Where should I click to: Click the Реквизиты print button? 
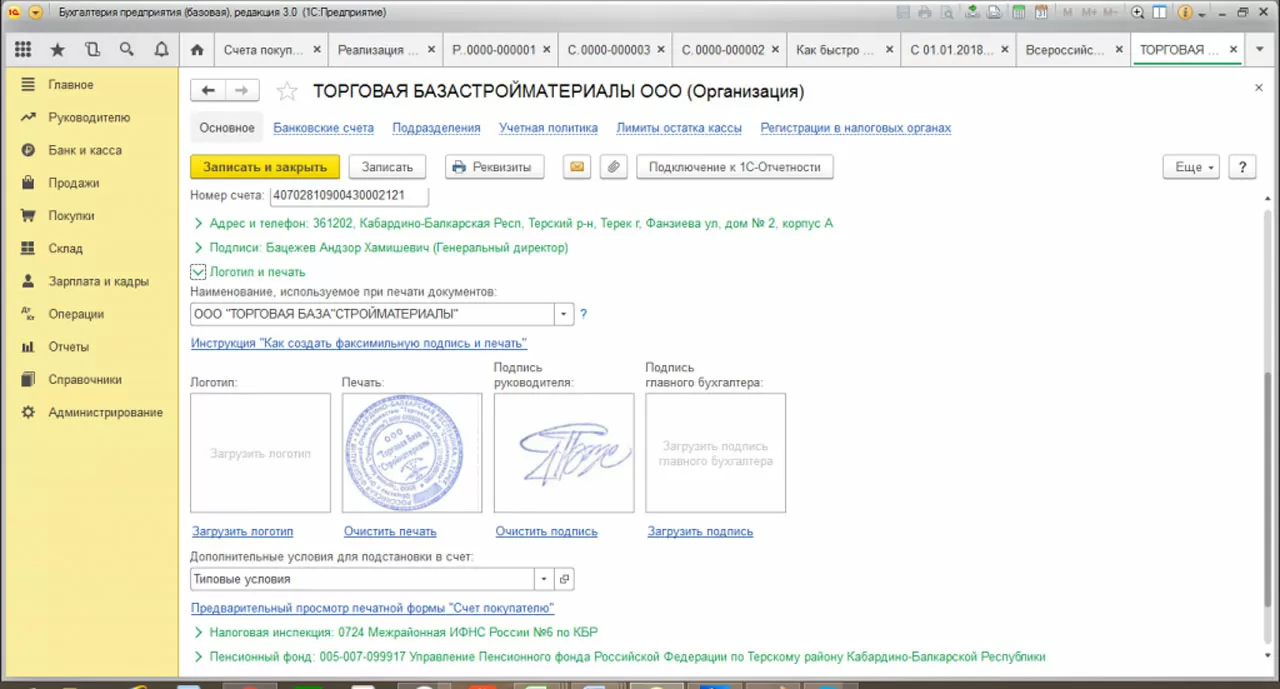tap(494, 167)
